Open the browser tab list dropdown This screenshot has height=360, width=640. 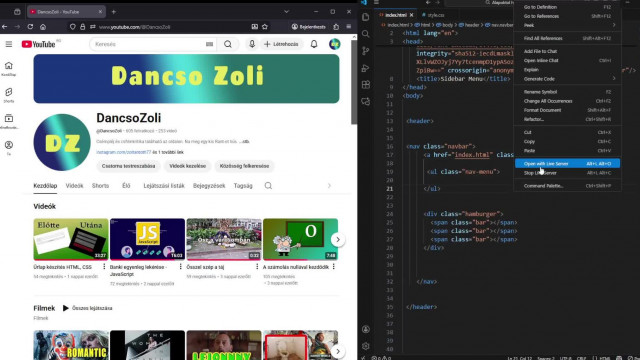pos(287,12)
